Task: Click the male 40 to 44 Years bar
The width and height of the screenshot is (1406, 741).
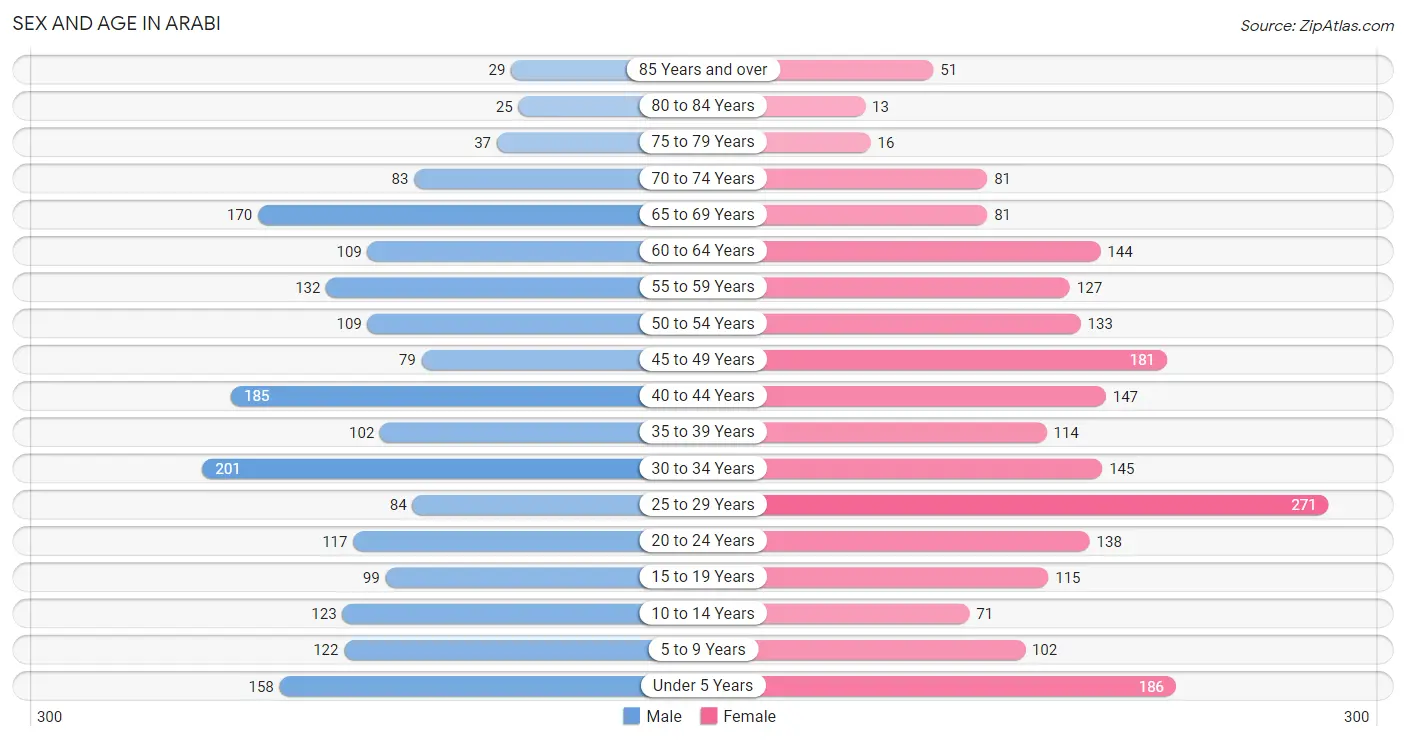Action: (x=436, y=396)
